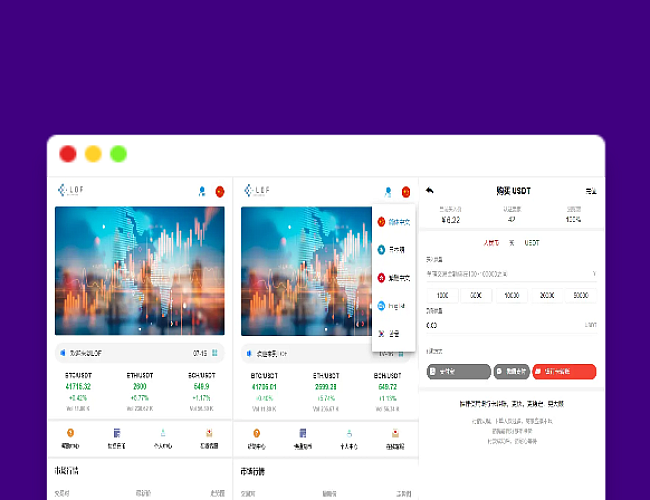650x500 pixels.
Task: Click the 1000 quick amount button
Action: (511, 295)
